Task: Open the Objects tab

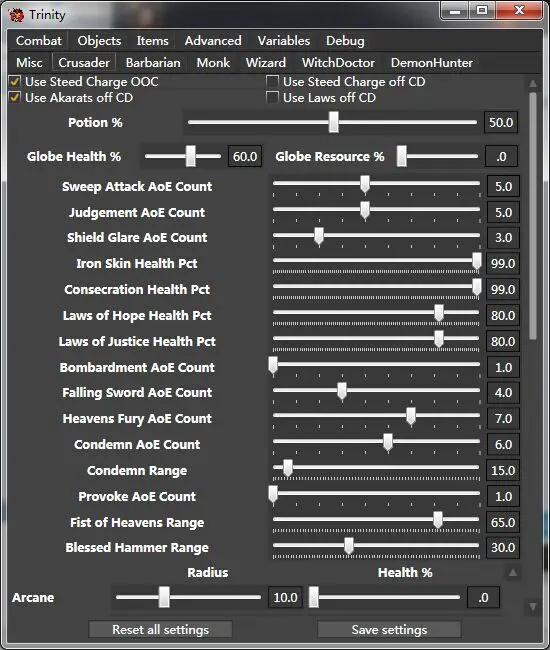Action: pos(99,41)
